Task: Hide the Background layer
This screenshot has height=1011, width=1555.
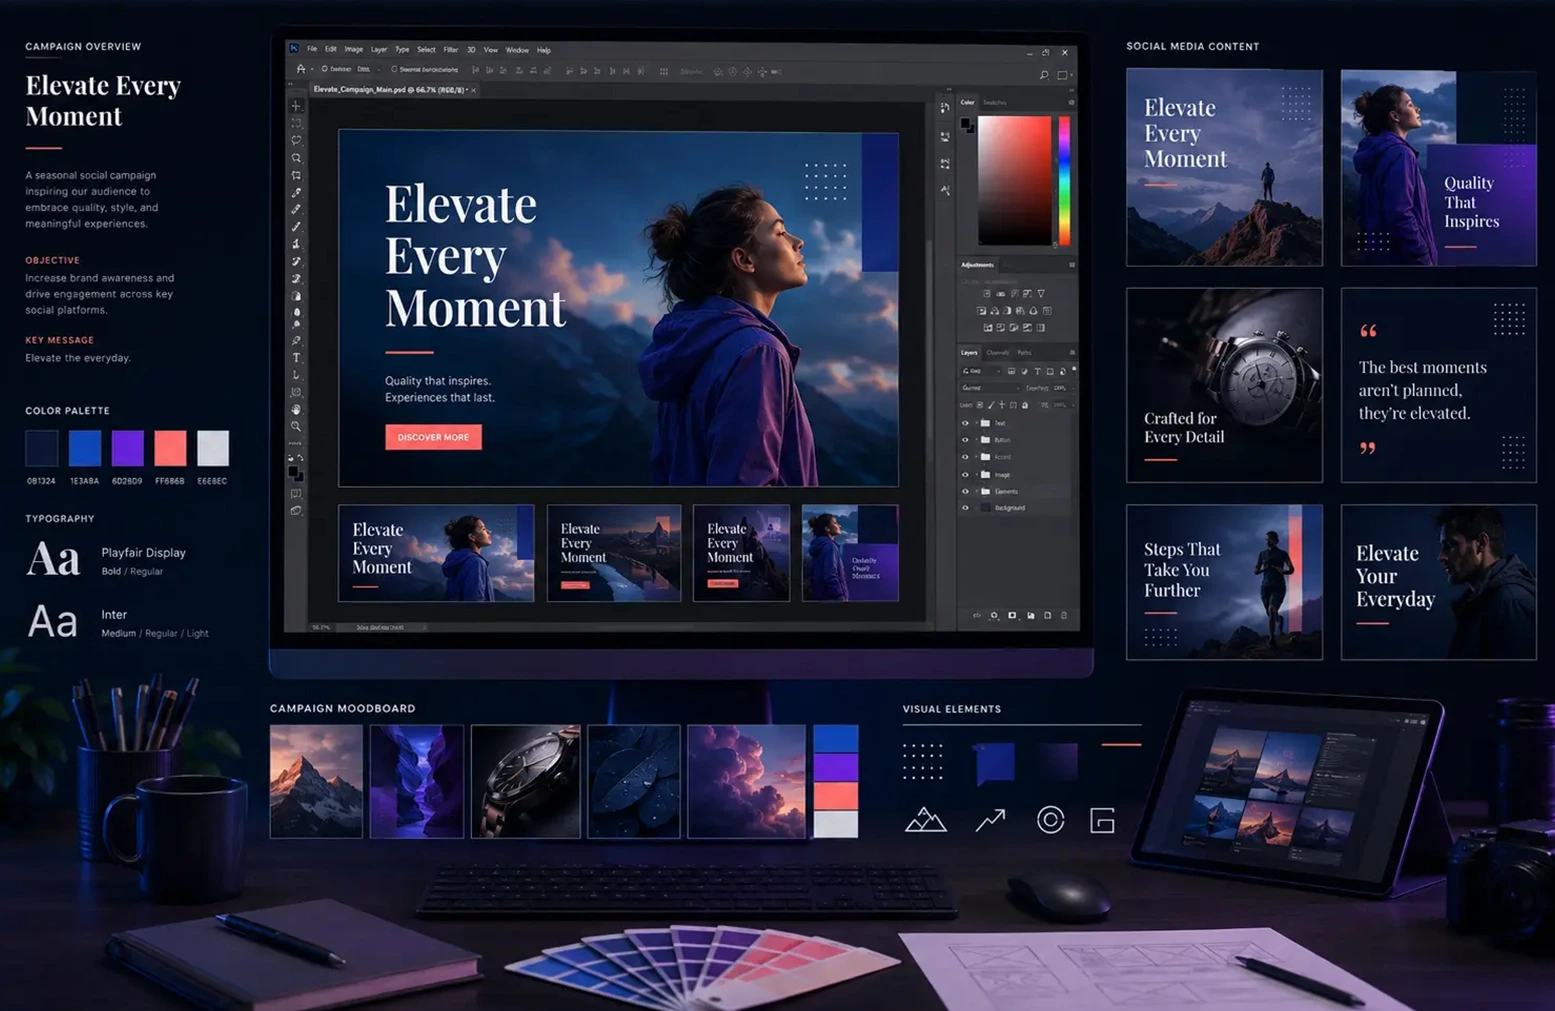Action: click(x=965, y=508)
